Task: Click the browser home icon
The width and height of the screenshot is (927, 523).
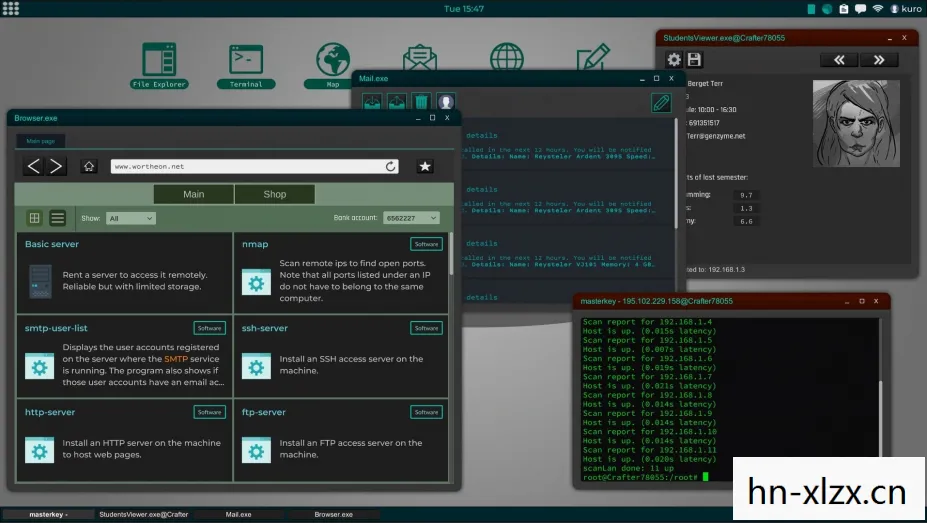Action: click(x=89, y=166)
